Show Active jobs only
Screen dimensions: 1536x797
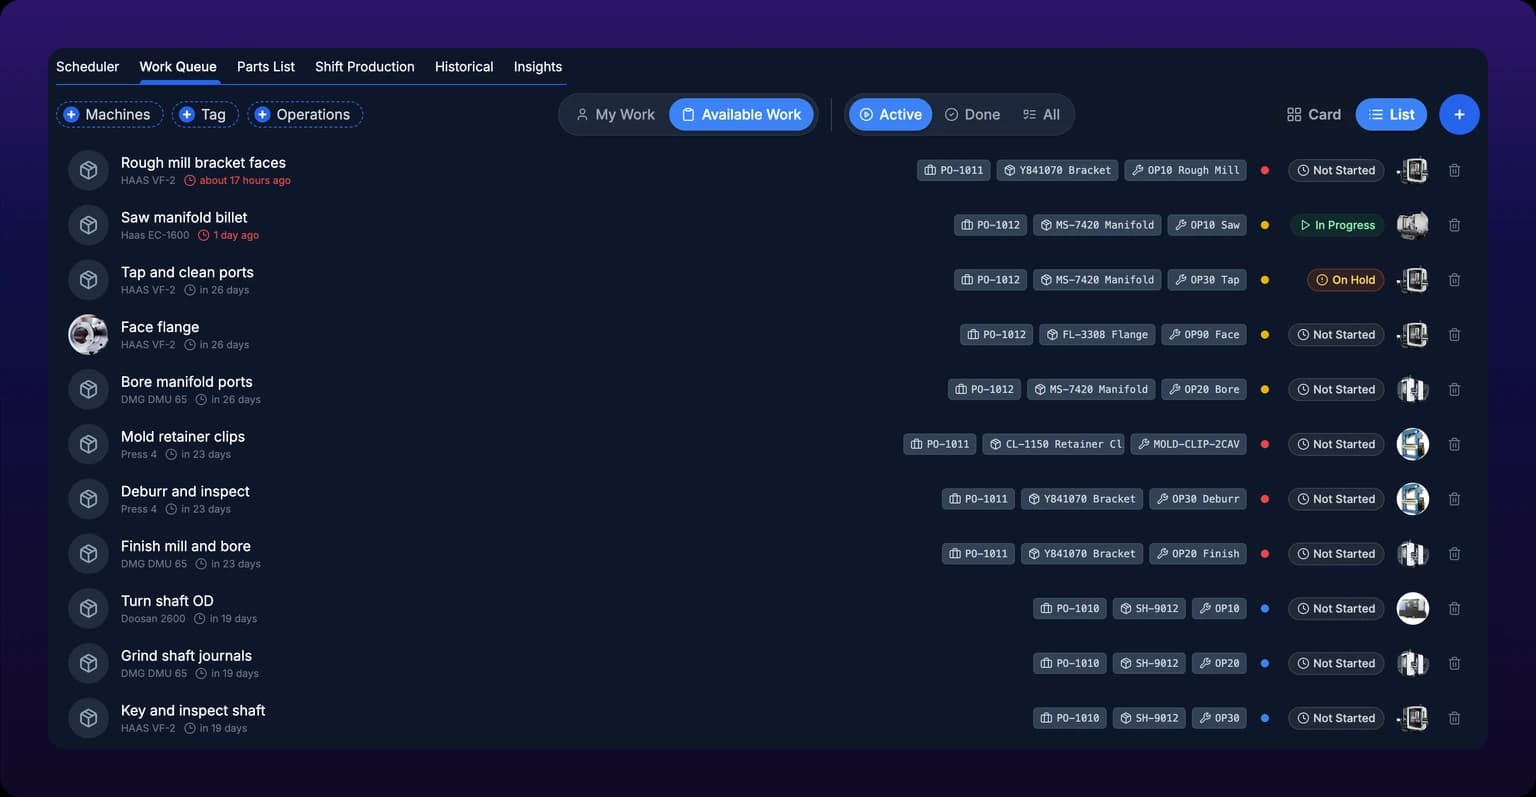coord(890,115)
